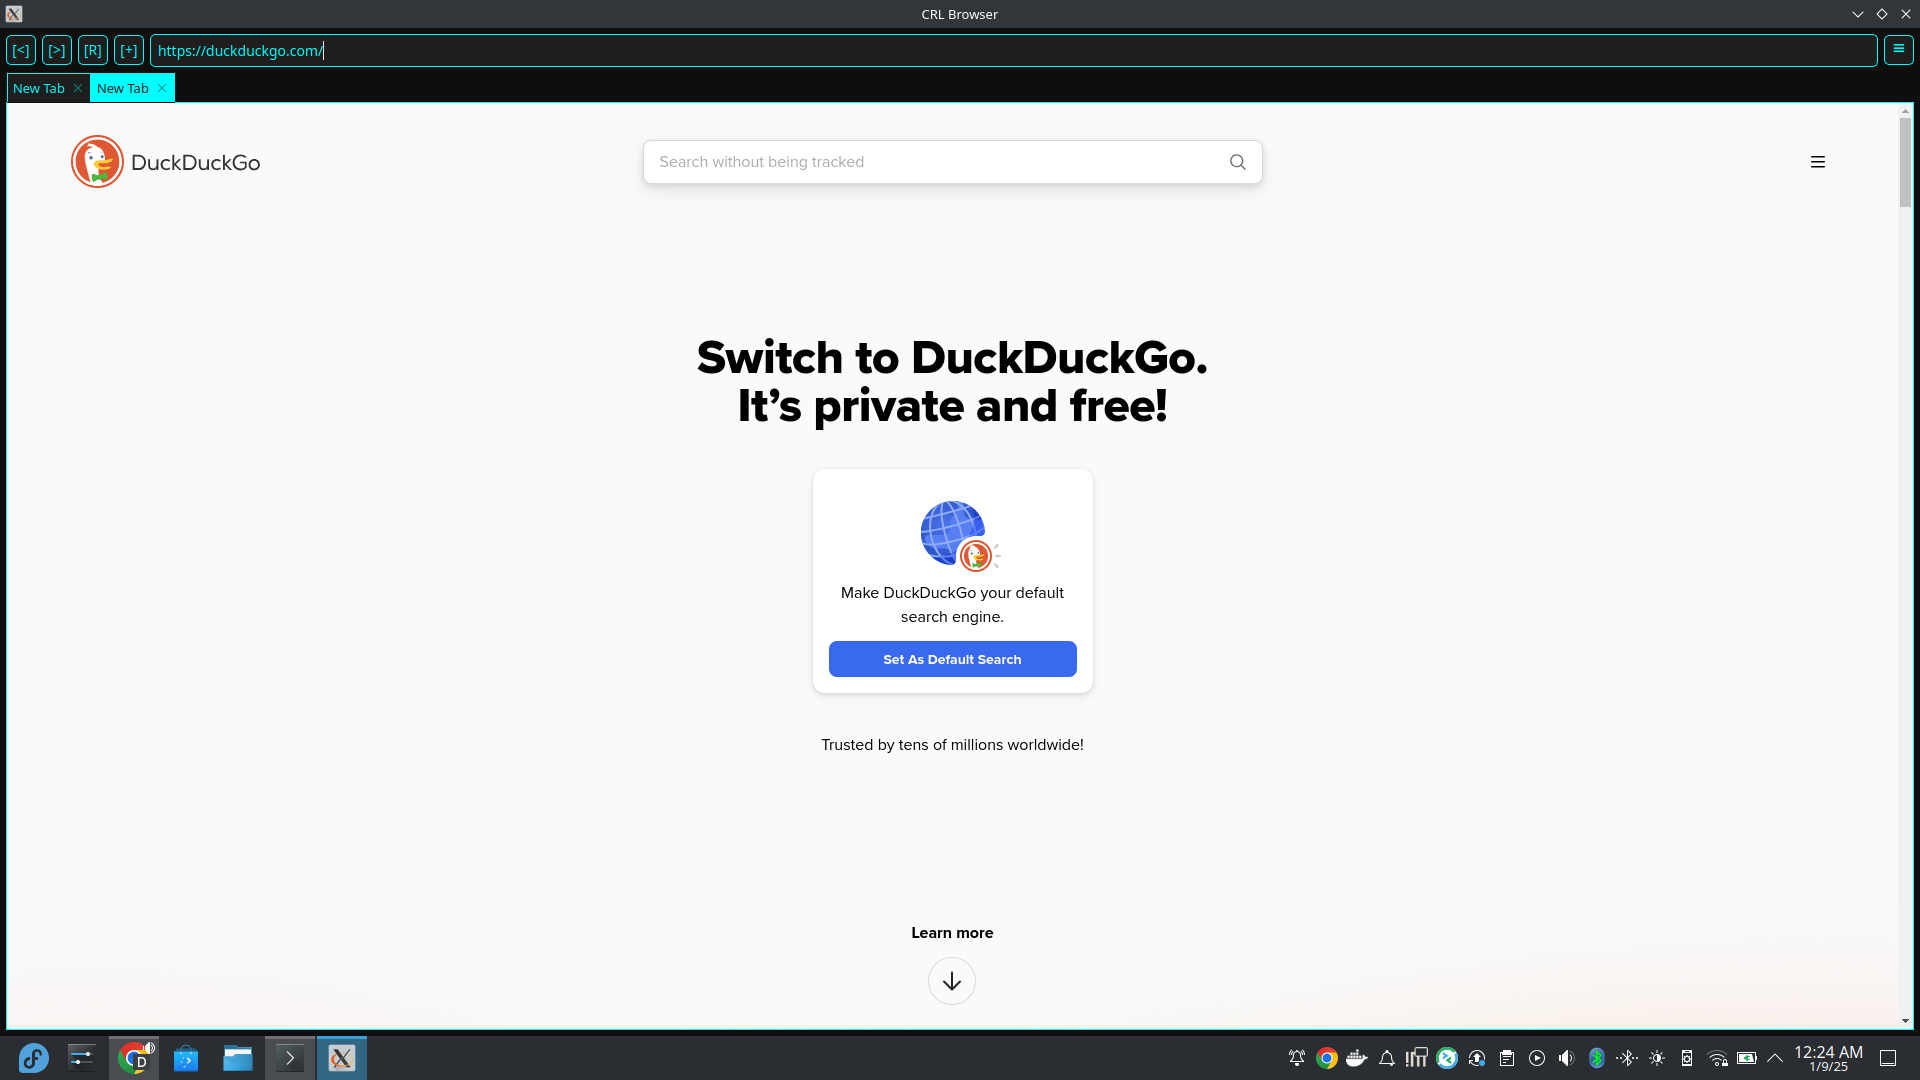The image size is (1920, 1080).
Task: Click the DuckDuckGo logo icon
Action: click(x=96, y=161)
